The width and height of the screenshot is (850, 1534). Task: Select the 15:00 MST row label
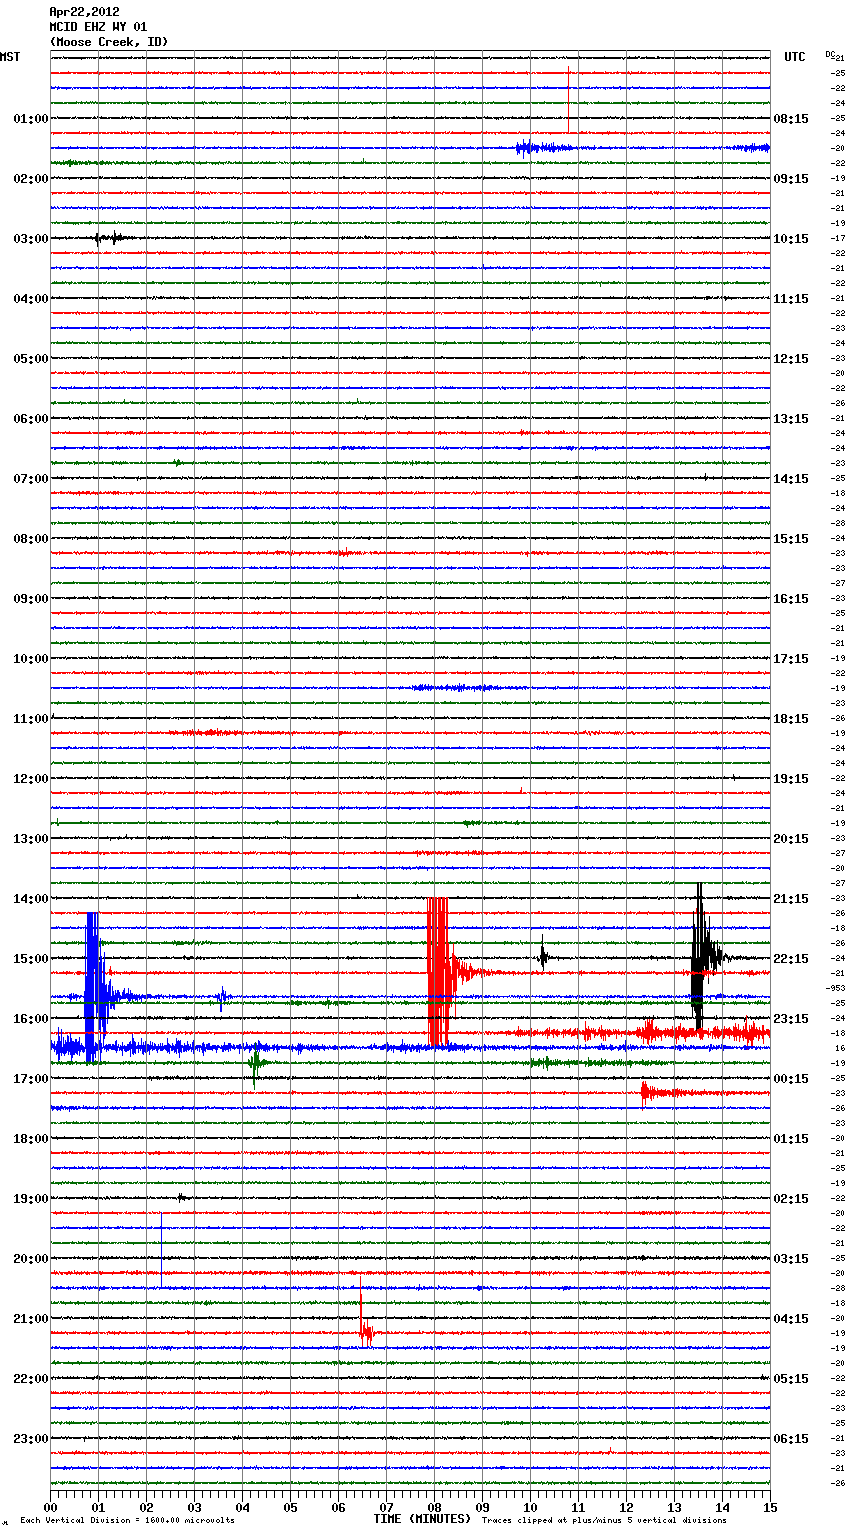[x=31, y=958]
